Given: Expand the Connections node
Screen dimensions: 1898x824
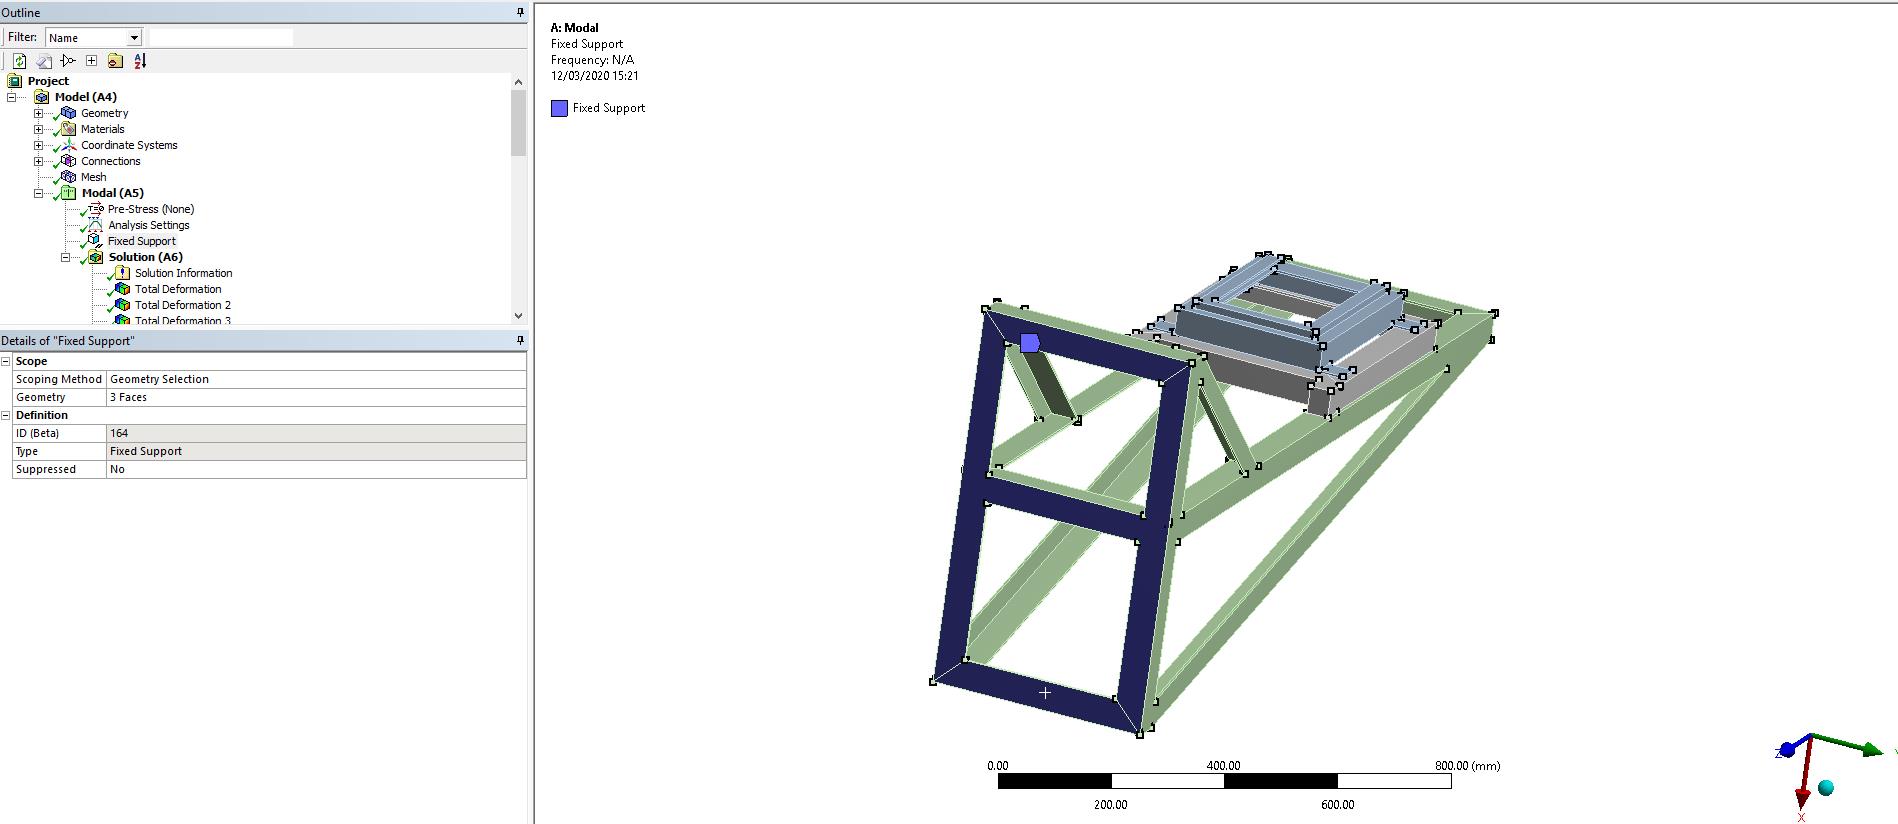Looking at the screenshot, I should tap(39, 161).
